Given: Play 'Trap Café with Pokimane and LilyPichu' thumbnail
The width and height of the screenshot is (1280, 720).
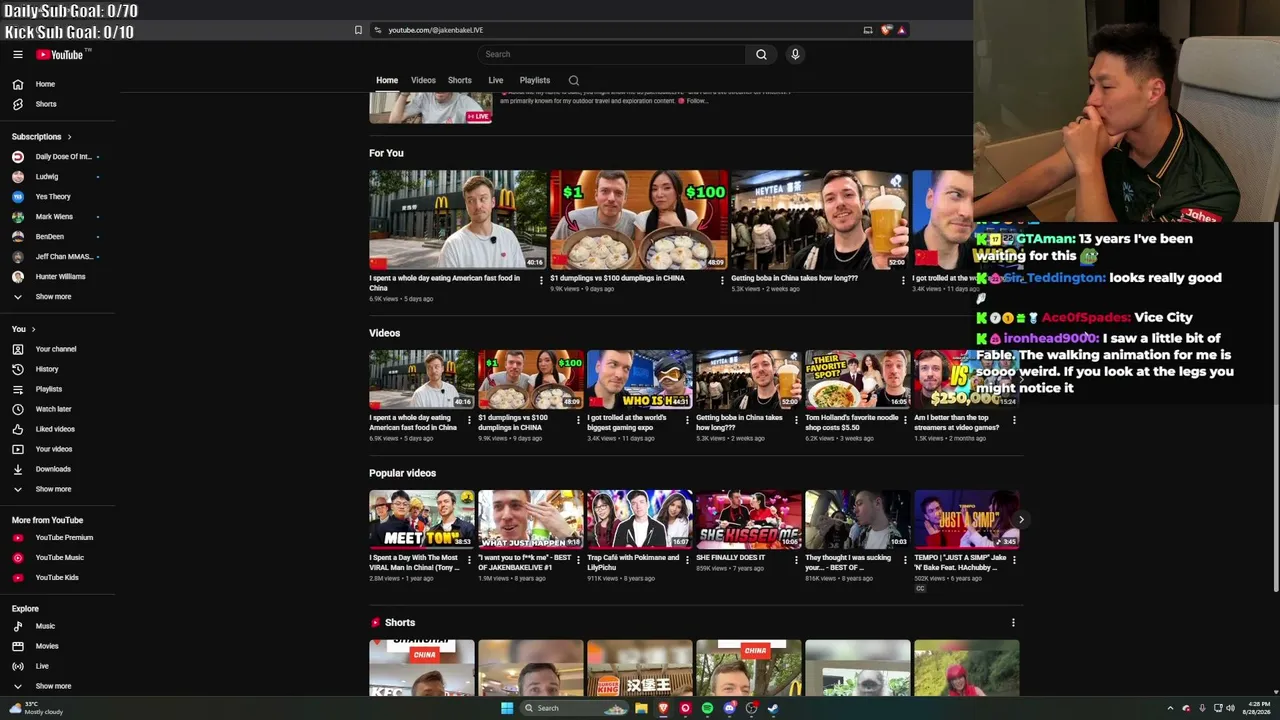Looking at the screenshot, I should pyautogui.click(x=640, y=519).
